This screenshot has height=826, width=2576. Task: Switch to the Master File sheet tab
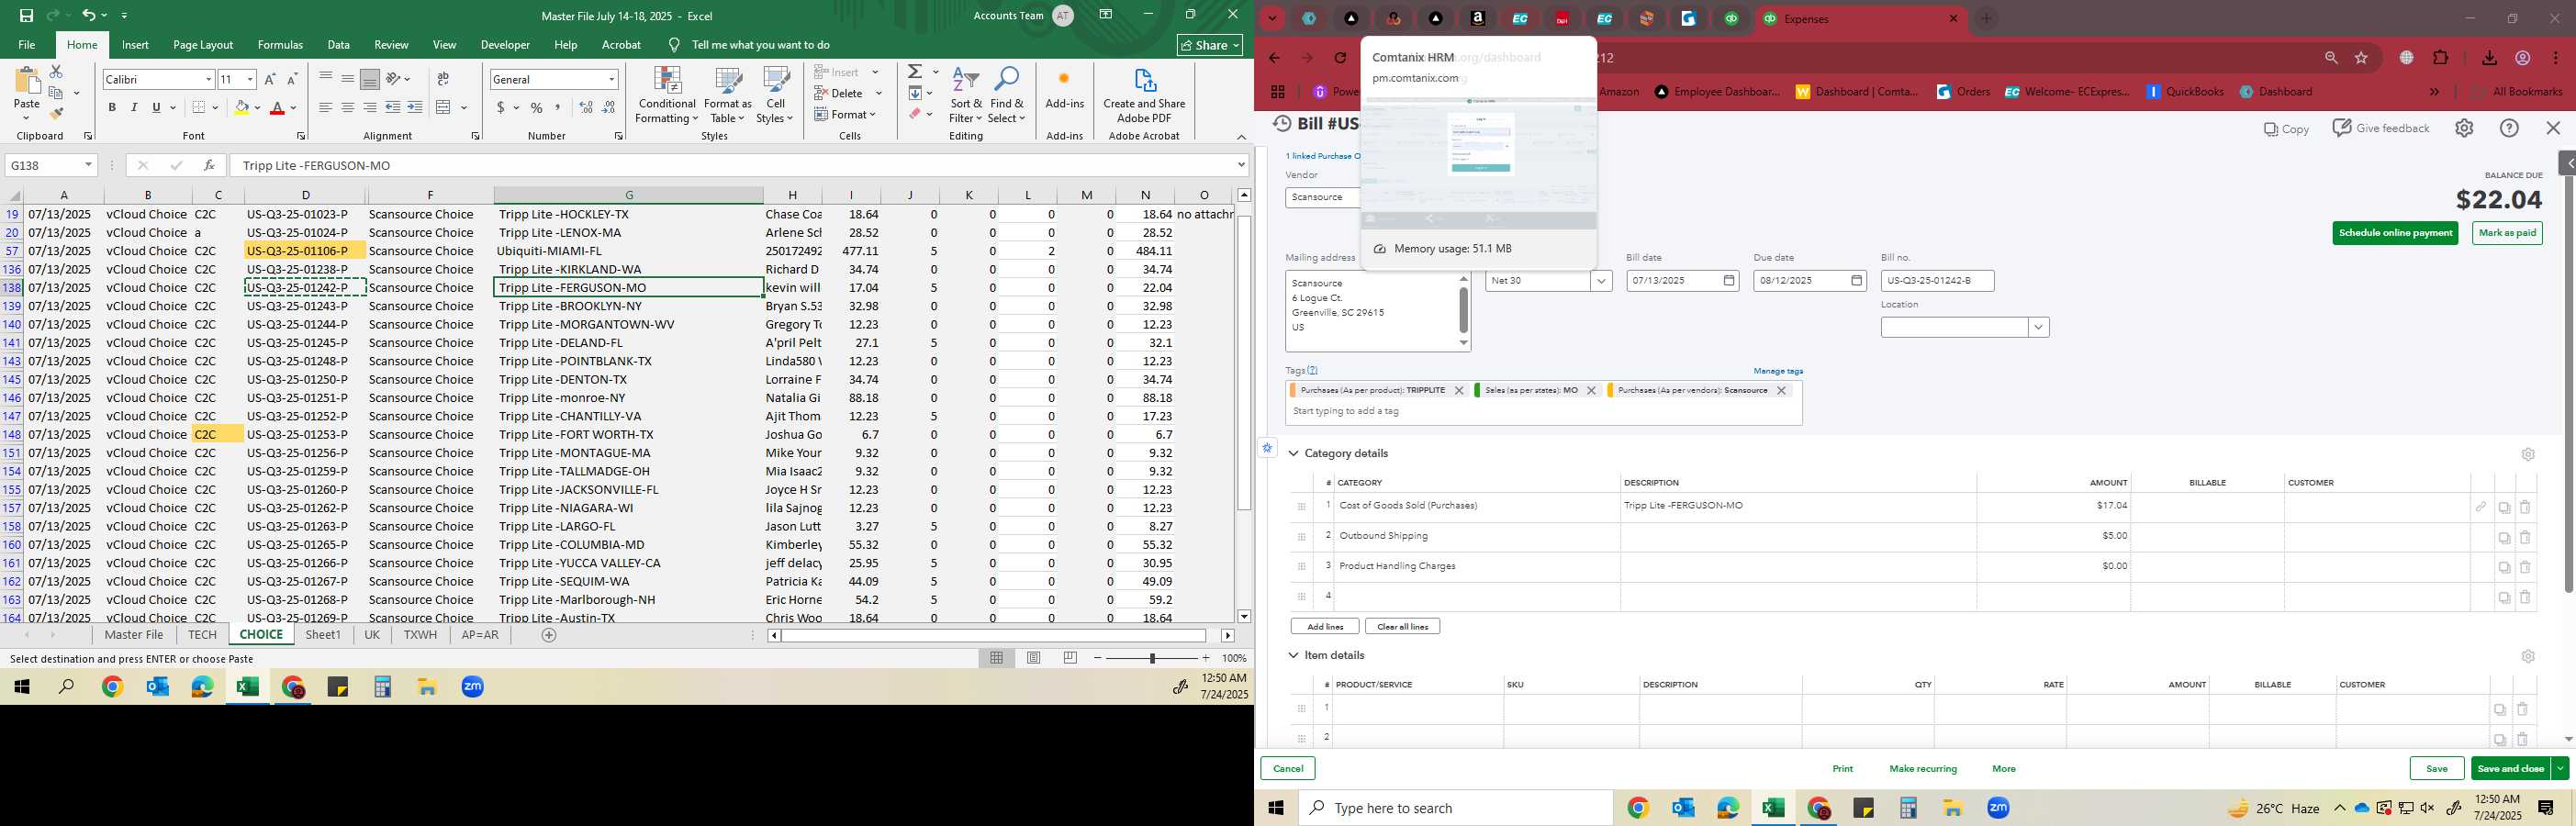134,635
